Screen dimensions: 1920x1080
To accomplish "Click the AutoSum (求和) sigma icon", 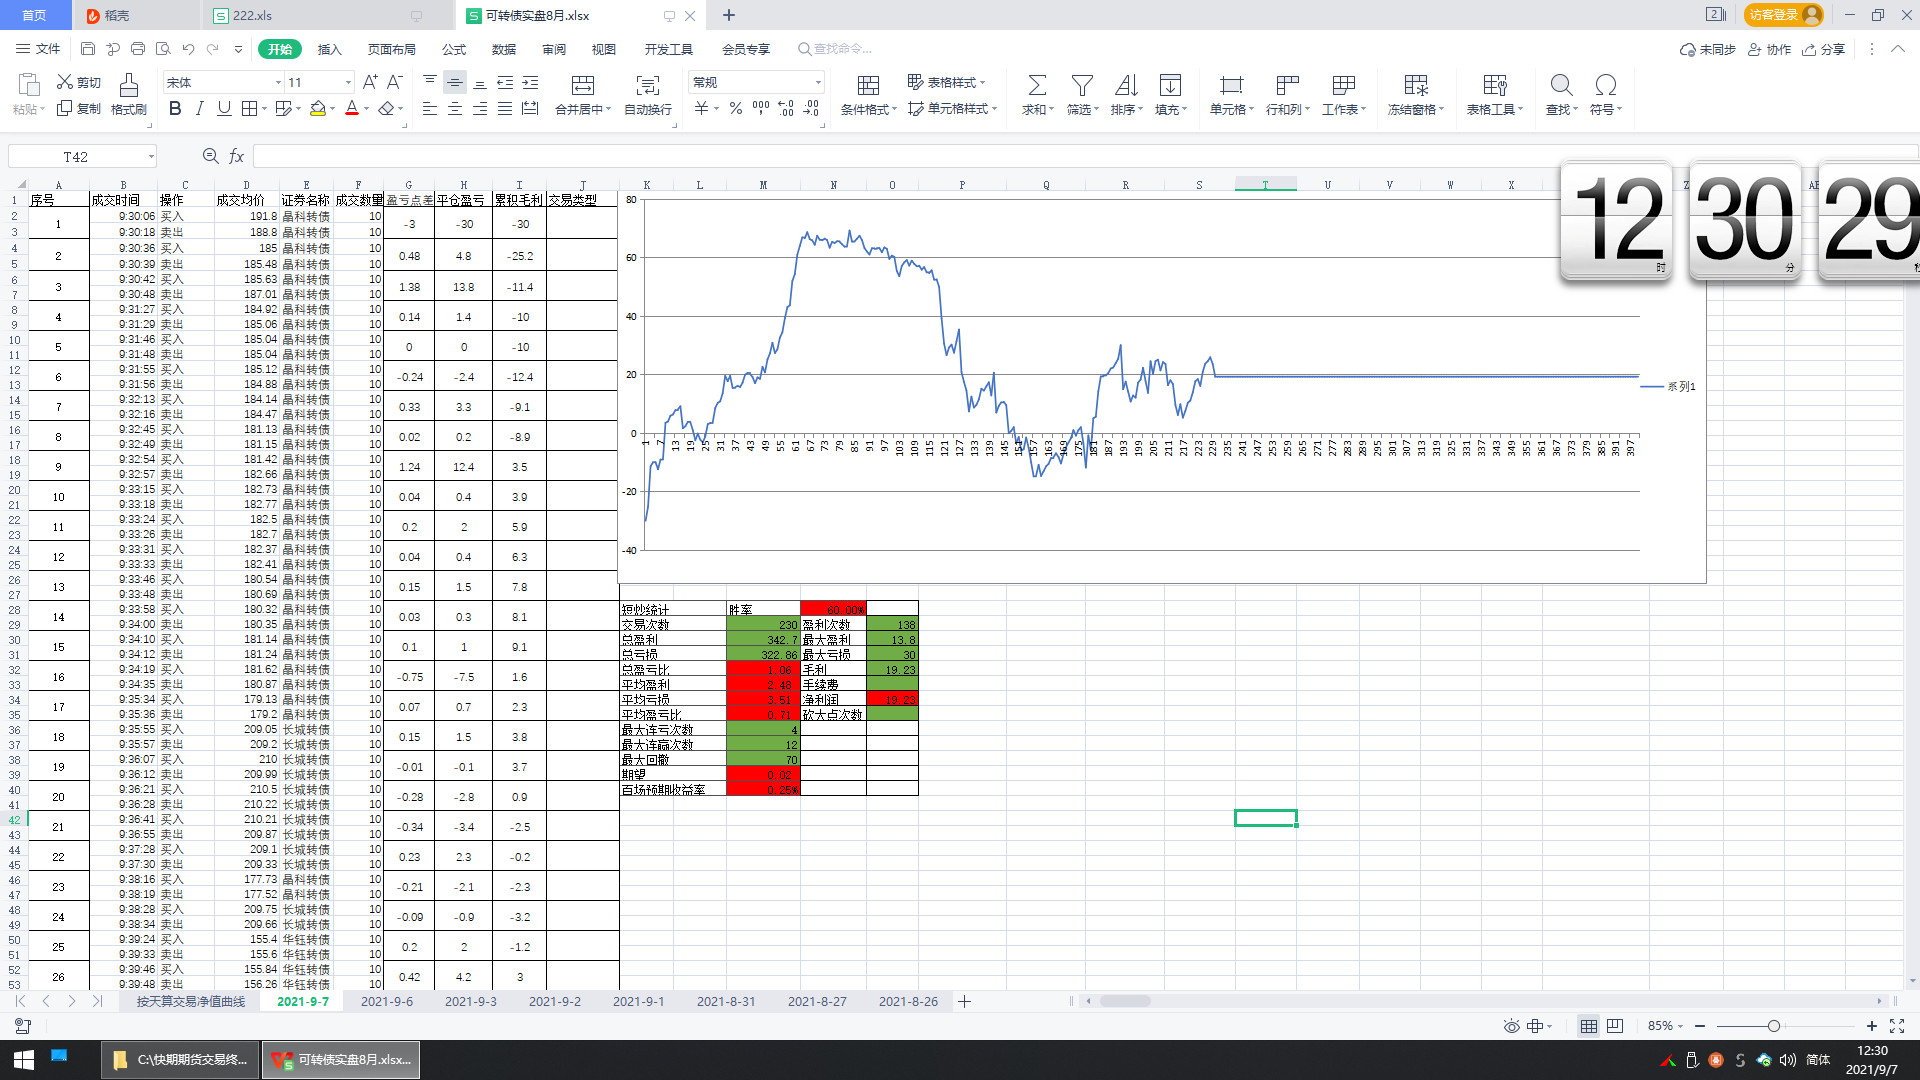I will coord(1037,86).
